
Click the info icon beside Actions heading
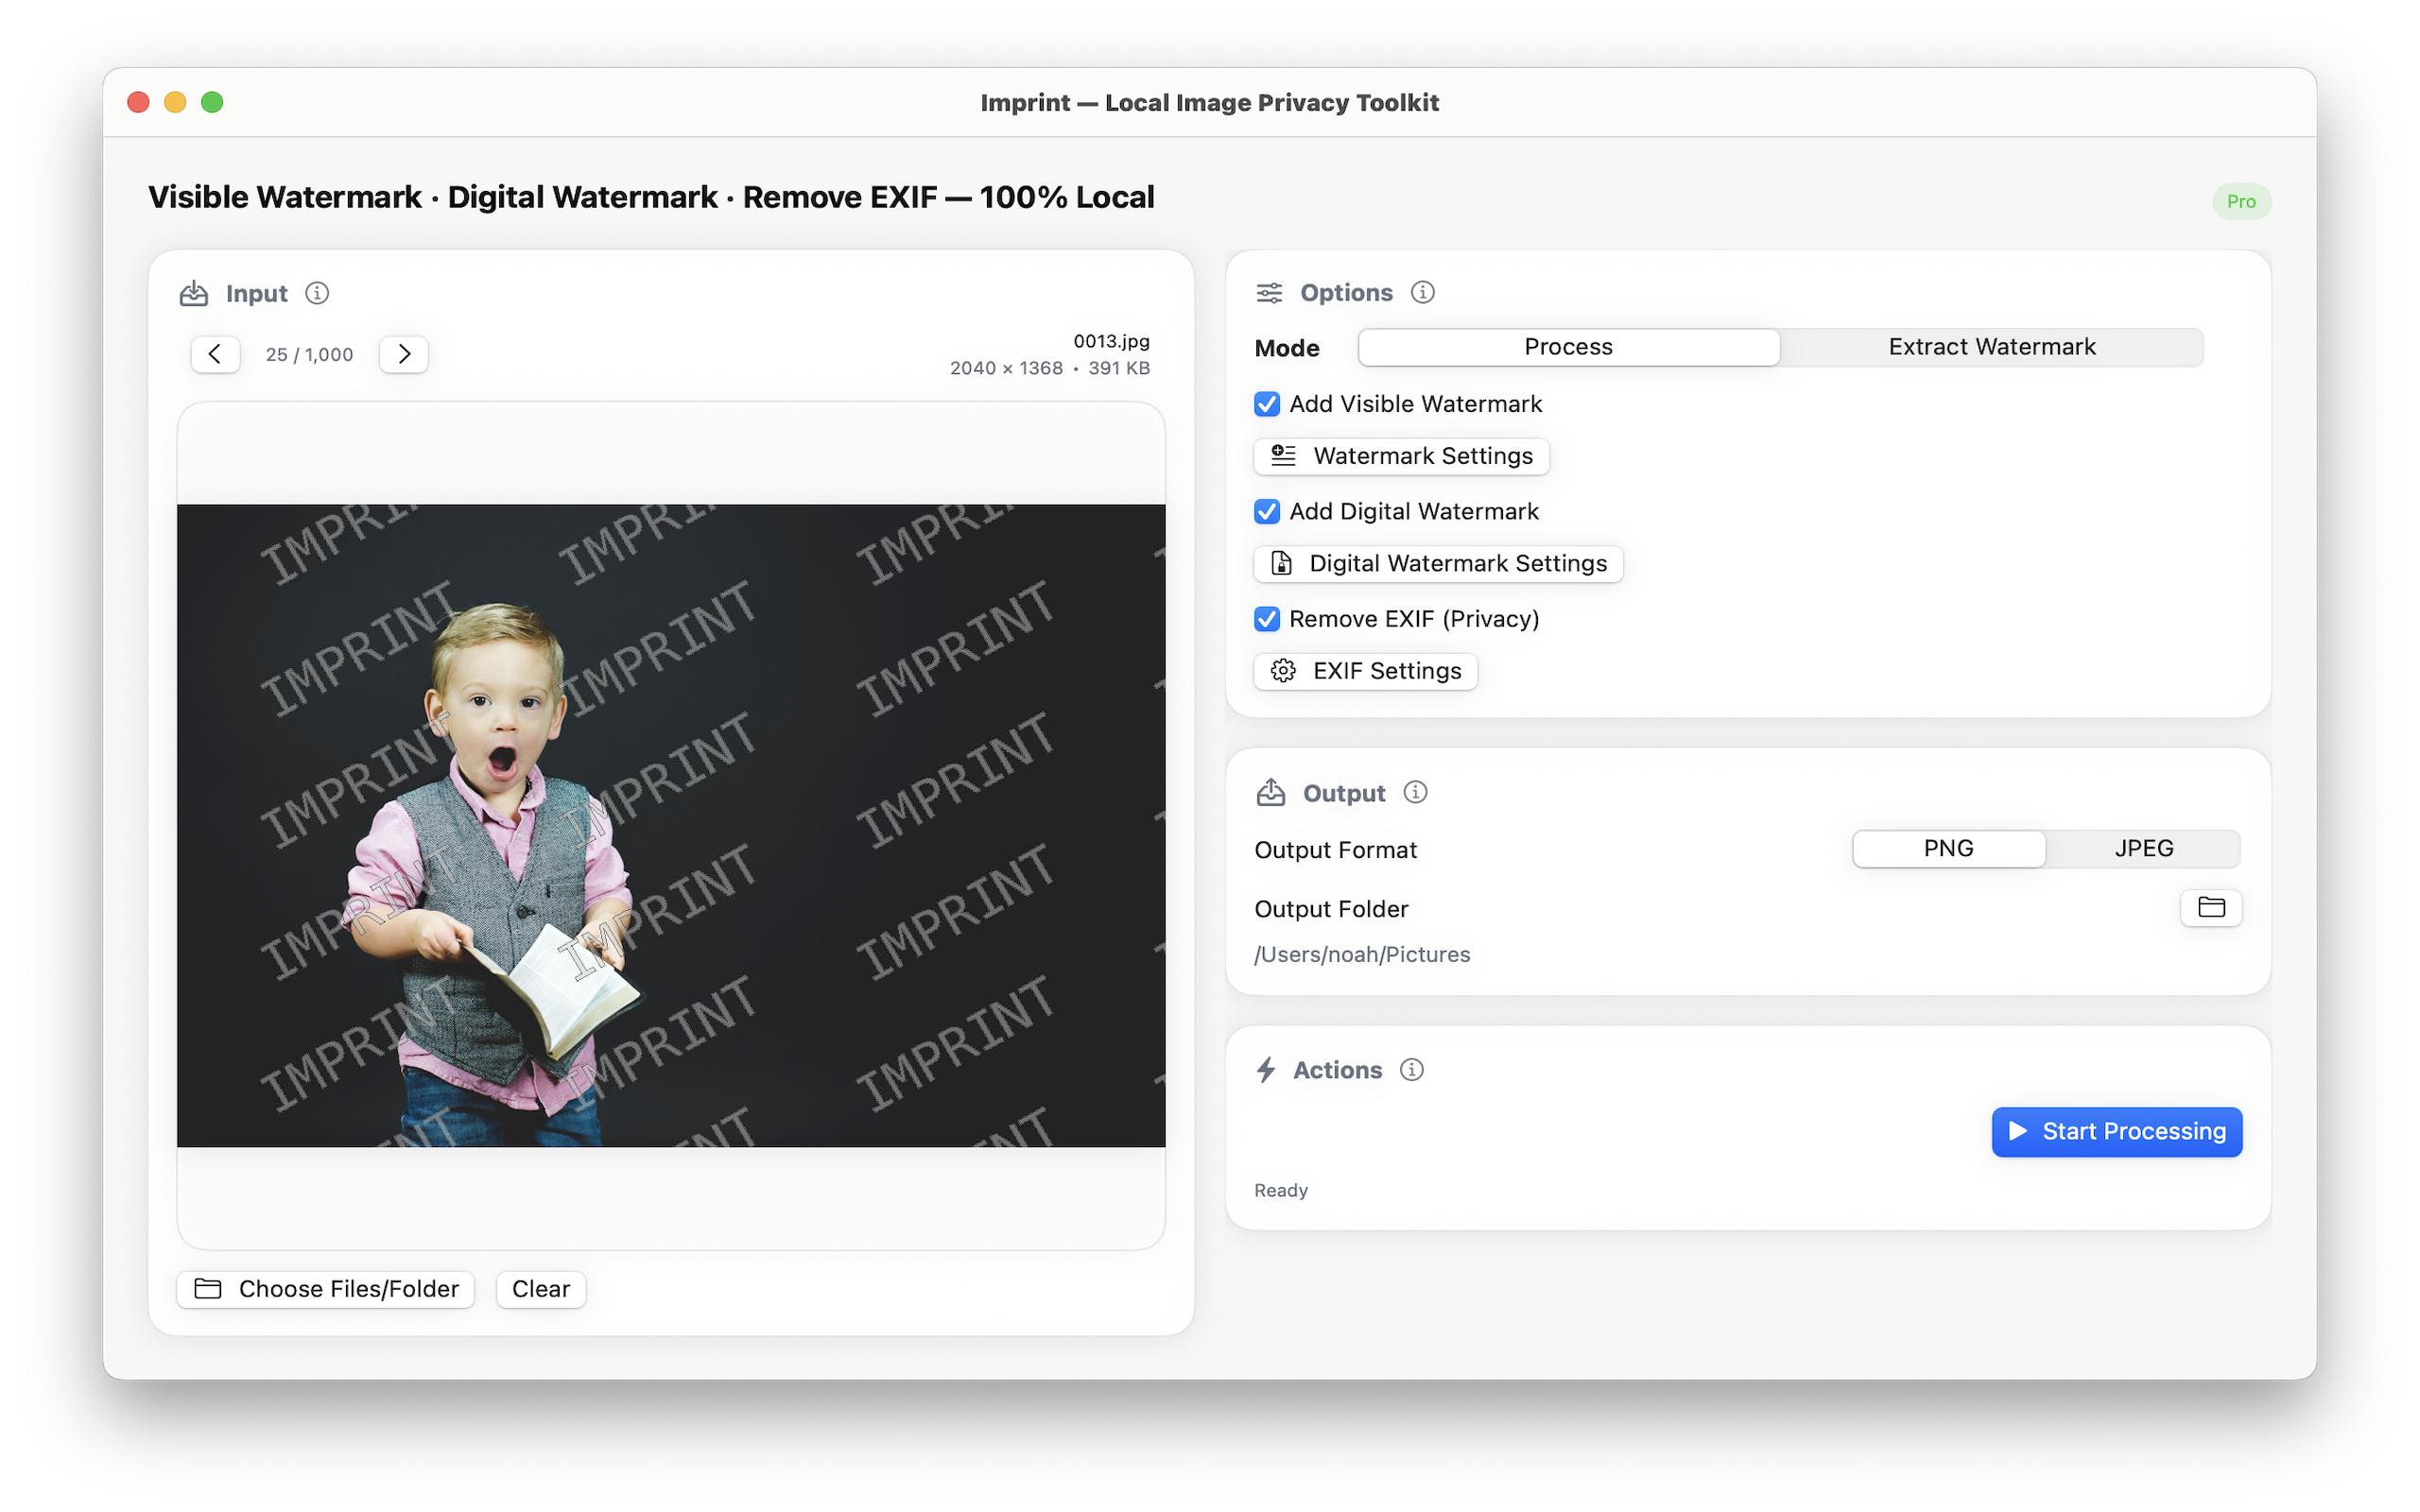tap(1411, 1070)
